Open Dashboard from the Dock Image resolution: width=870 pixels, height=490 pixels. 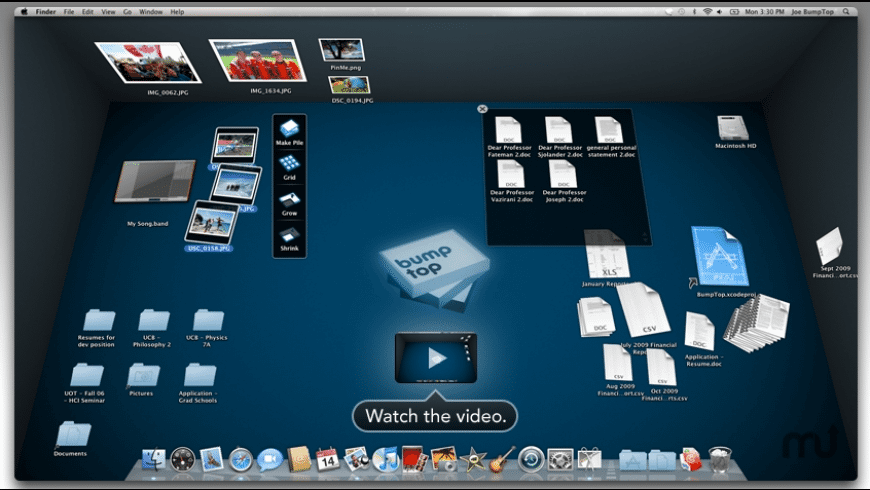pos(183,459)
